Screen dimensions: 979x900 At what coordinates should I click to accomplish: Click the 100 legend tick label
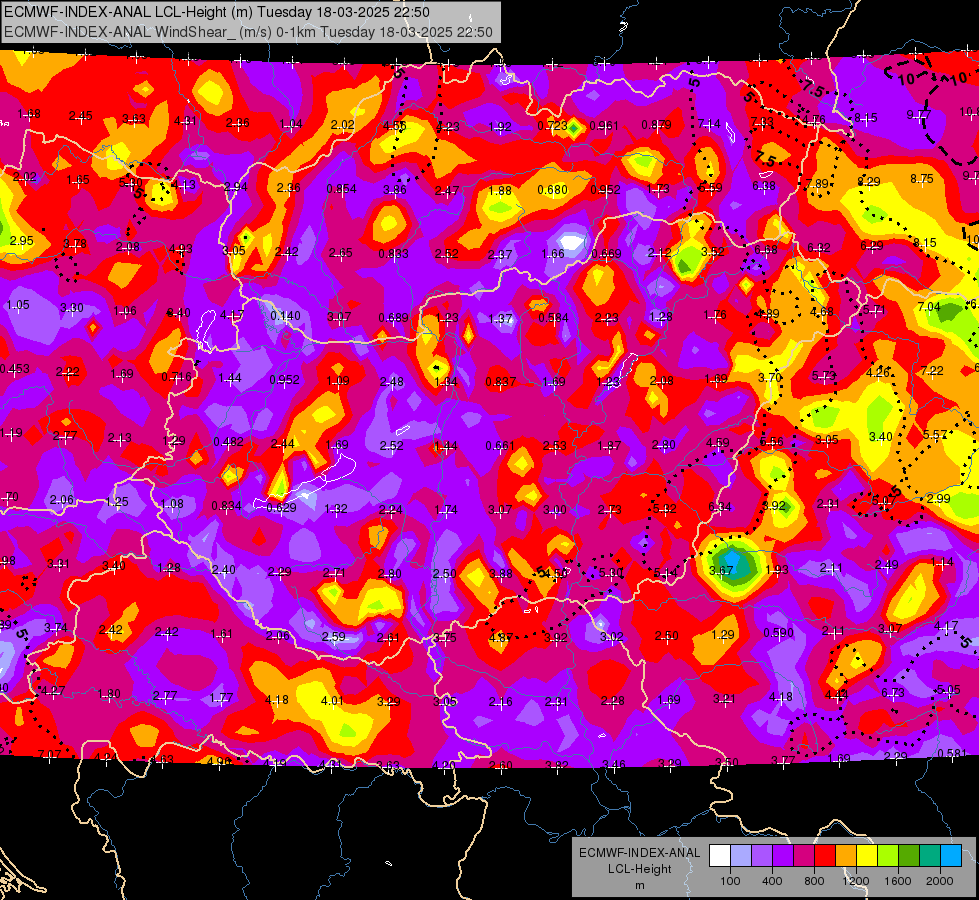[730, 881]
